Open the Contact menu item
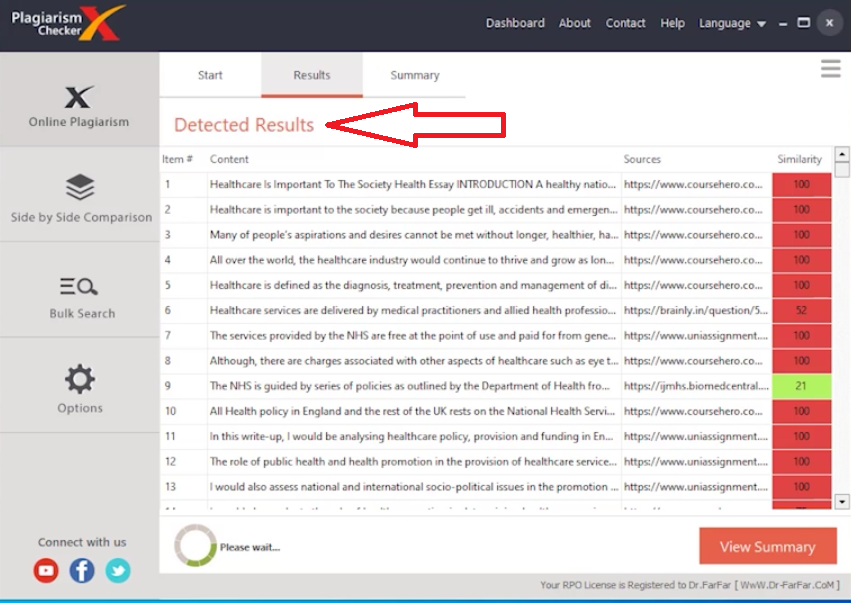Screen dimensions: 851x603 [625, 23]
